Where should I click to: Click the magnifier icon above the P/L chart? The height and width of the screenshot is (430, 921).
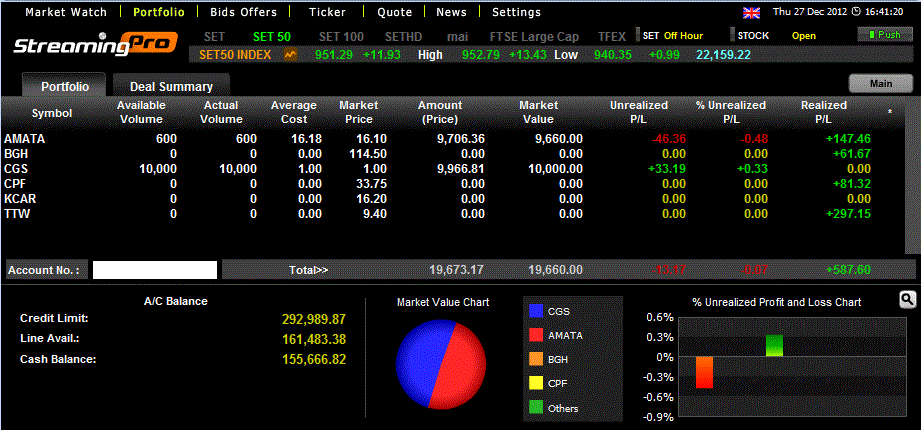coord(908,299)
